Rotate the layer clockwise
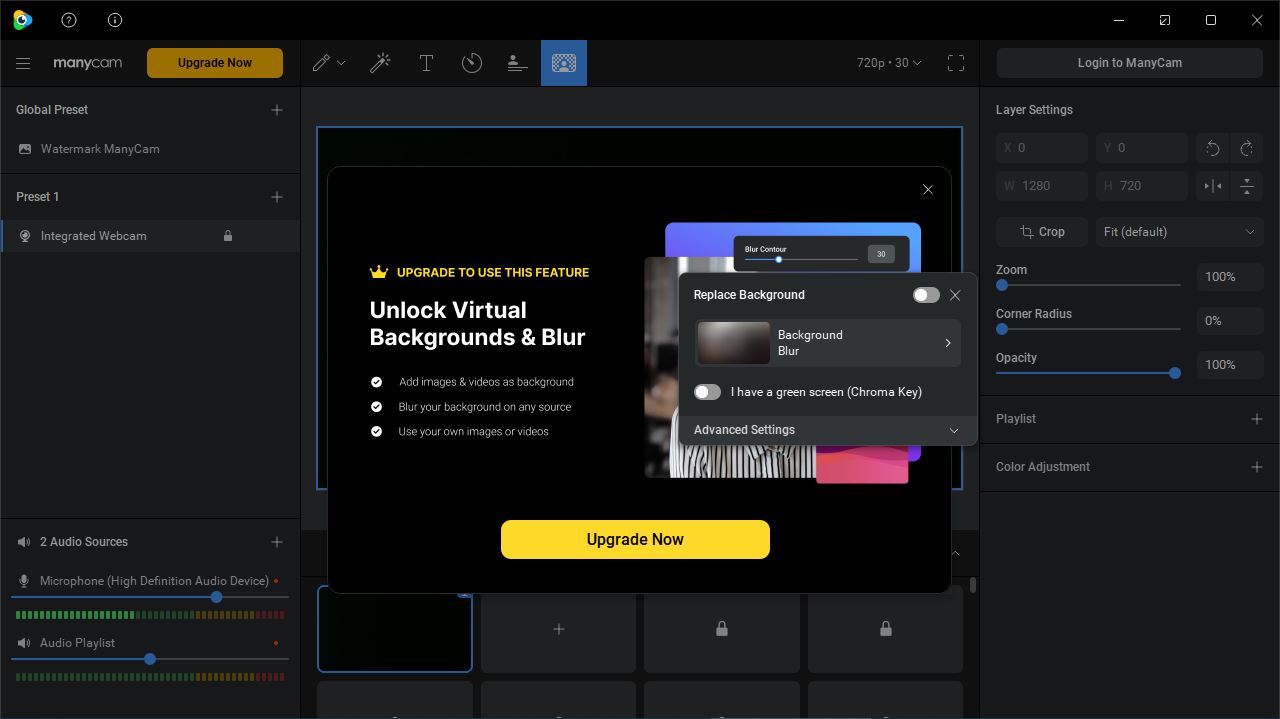 [x=1247, y=148]
